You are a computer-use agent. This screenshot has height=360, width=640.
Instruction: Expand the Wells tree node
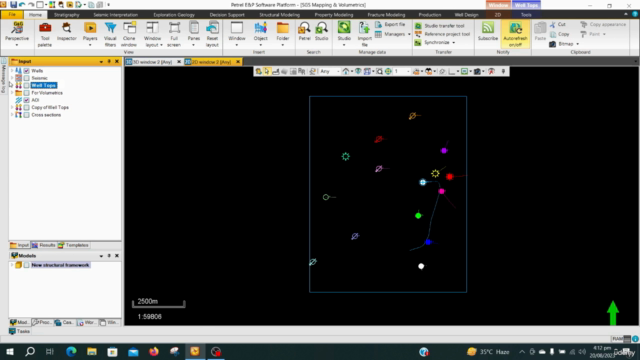(x=12, y=71)
